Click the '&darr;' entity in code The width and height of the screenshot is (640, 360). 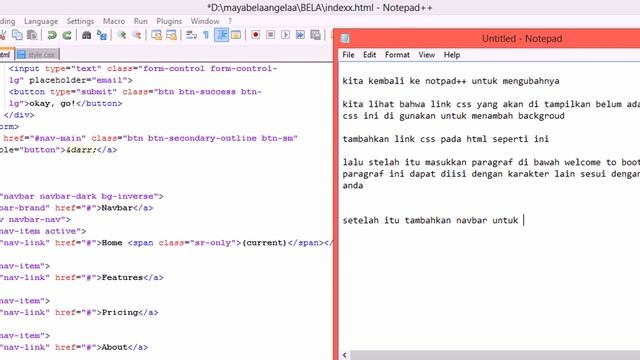click(x=82, y=150)
